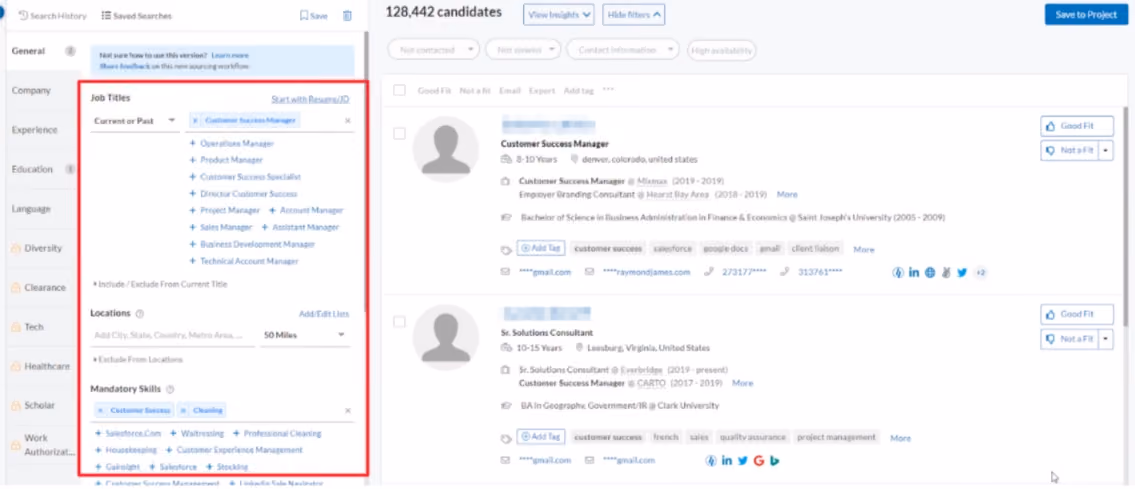Tick the select-all candidates checkbox
This screenshot has height=489, width=1135.
tap(400, 90)
